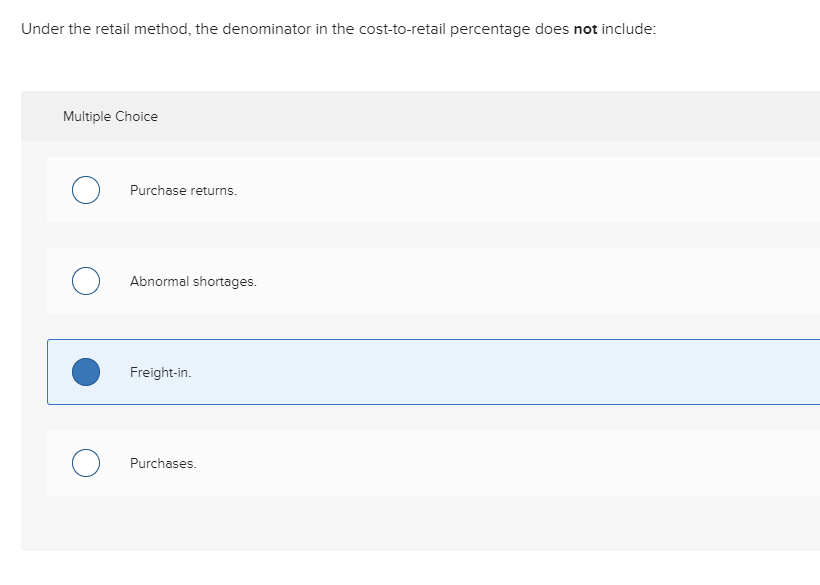This screenshot has width=820, height=585.
Task: Click the filled Freight-in radio button
Action: [x=85, y=372]
